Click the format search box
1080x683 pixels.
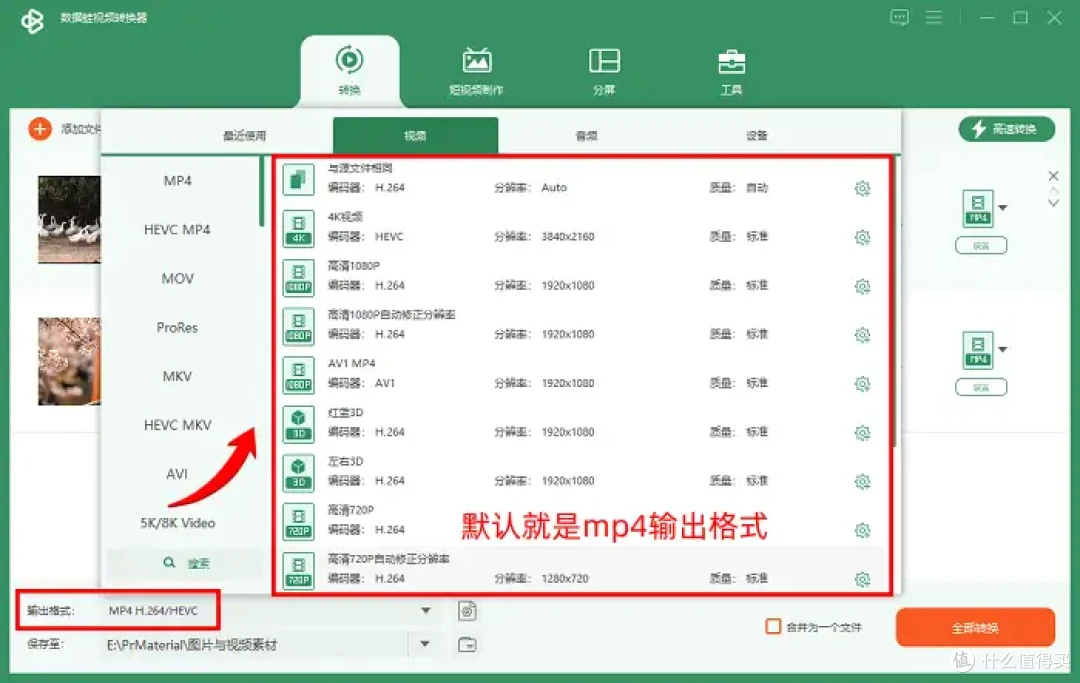[x=185, y=563]
